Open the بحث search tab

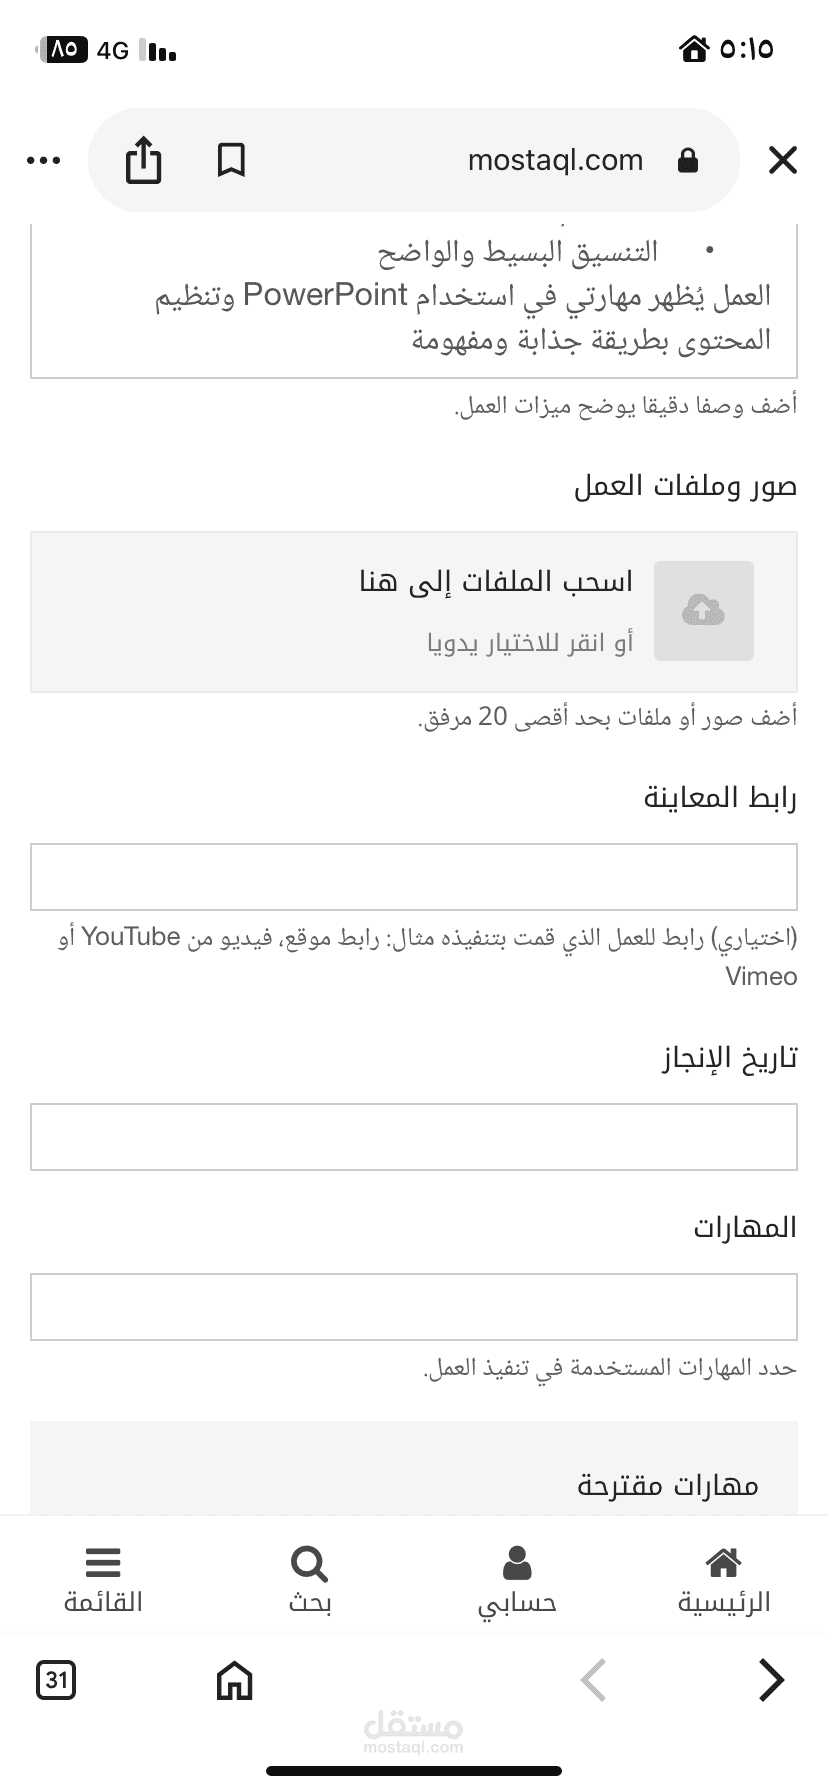310,1580
